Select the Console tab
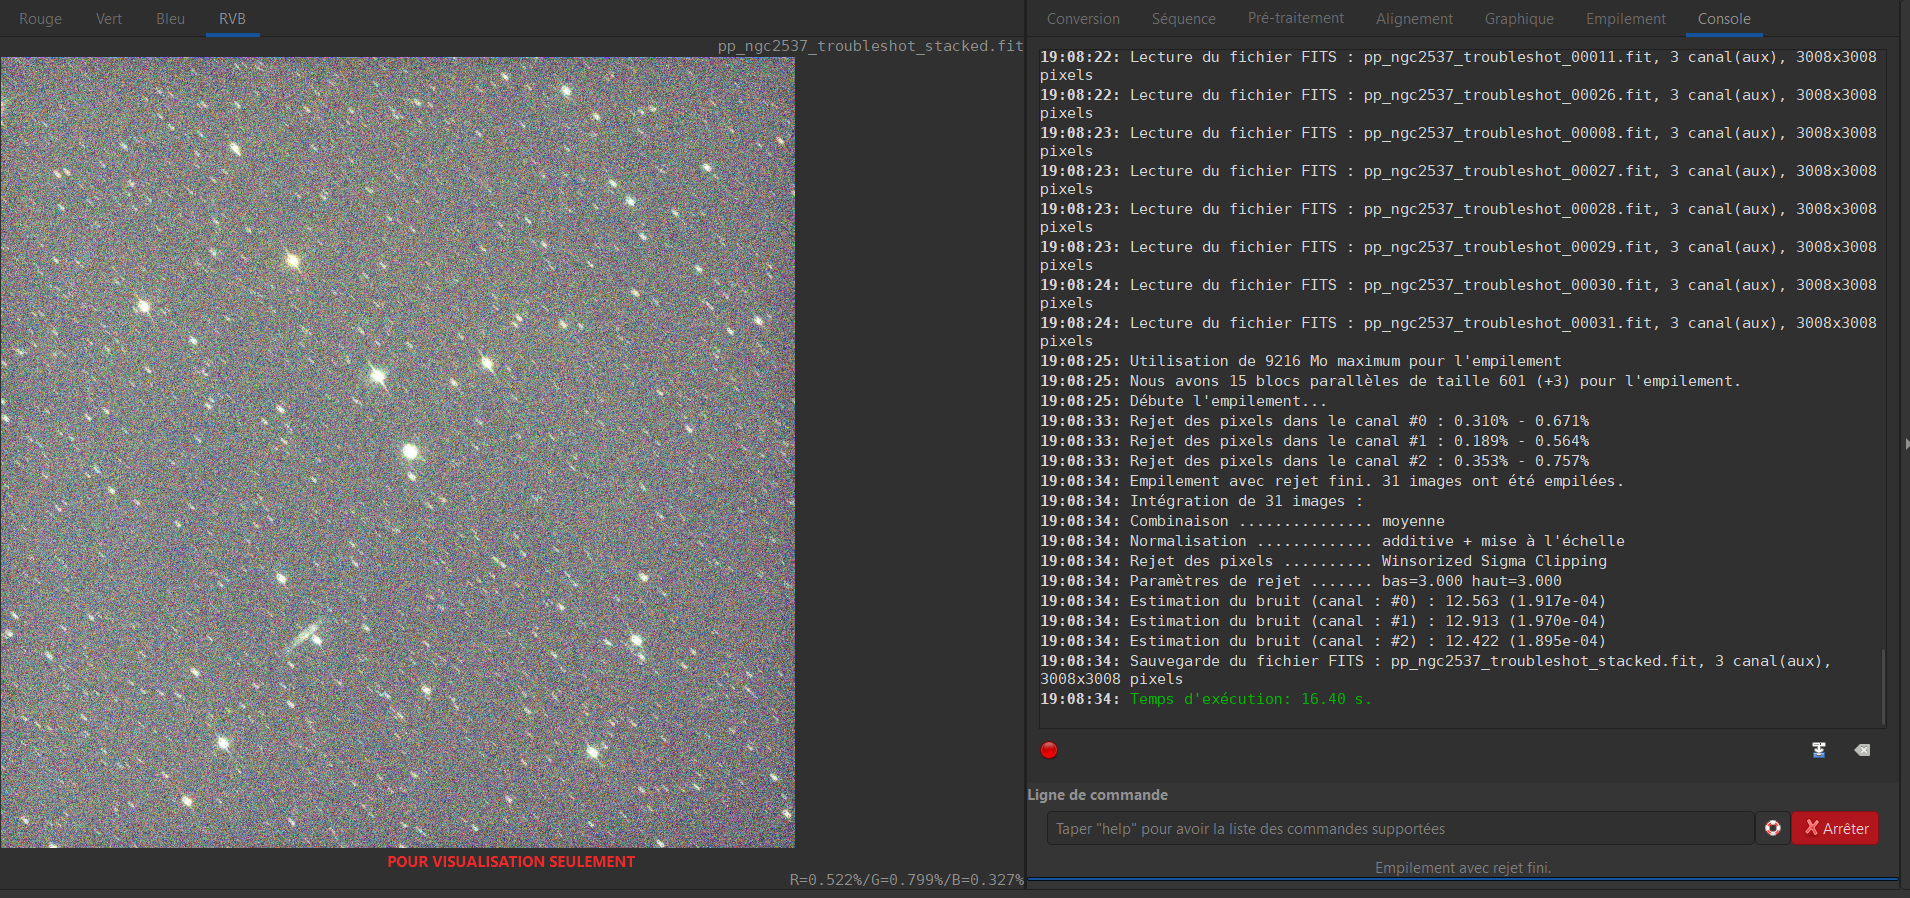Viewport: 1910px width, 898px height. coord(1724,19)
